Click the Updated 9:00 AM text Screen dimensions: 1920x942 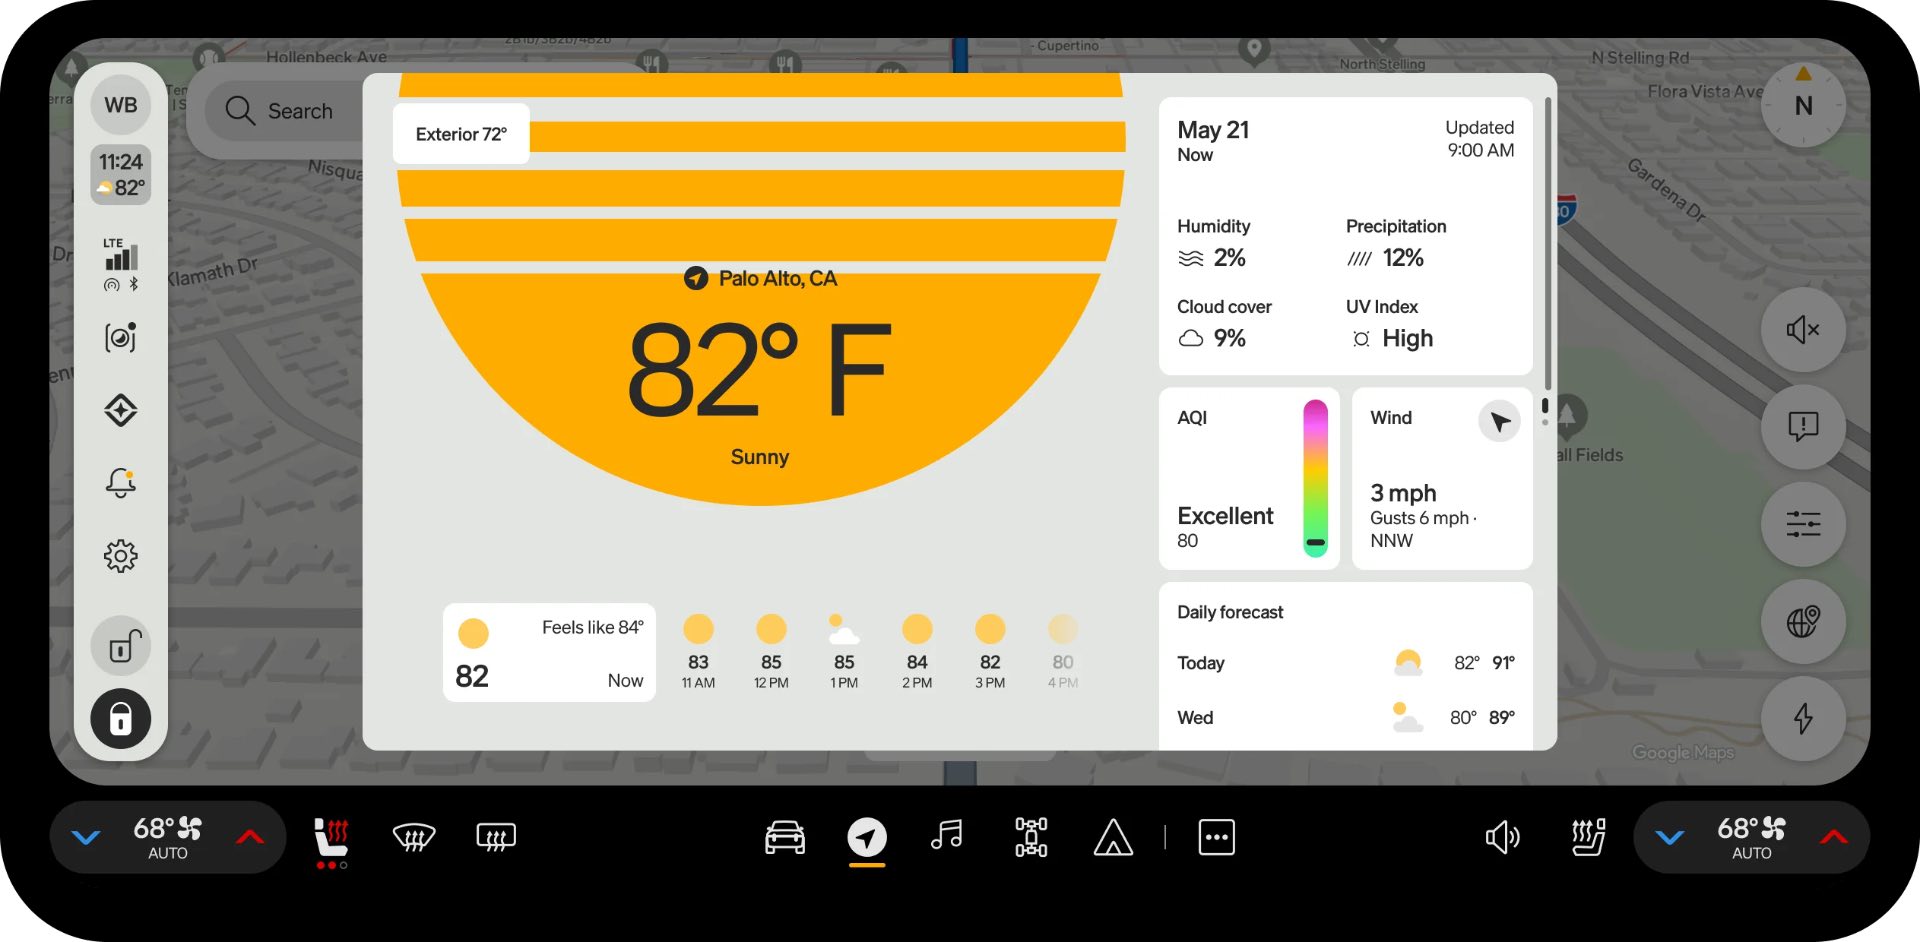(1480, 139)
